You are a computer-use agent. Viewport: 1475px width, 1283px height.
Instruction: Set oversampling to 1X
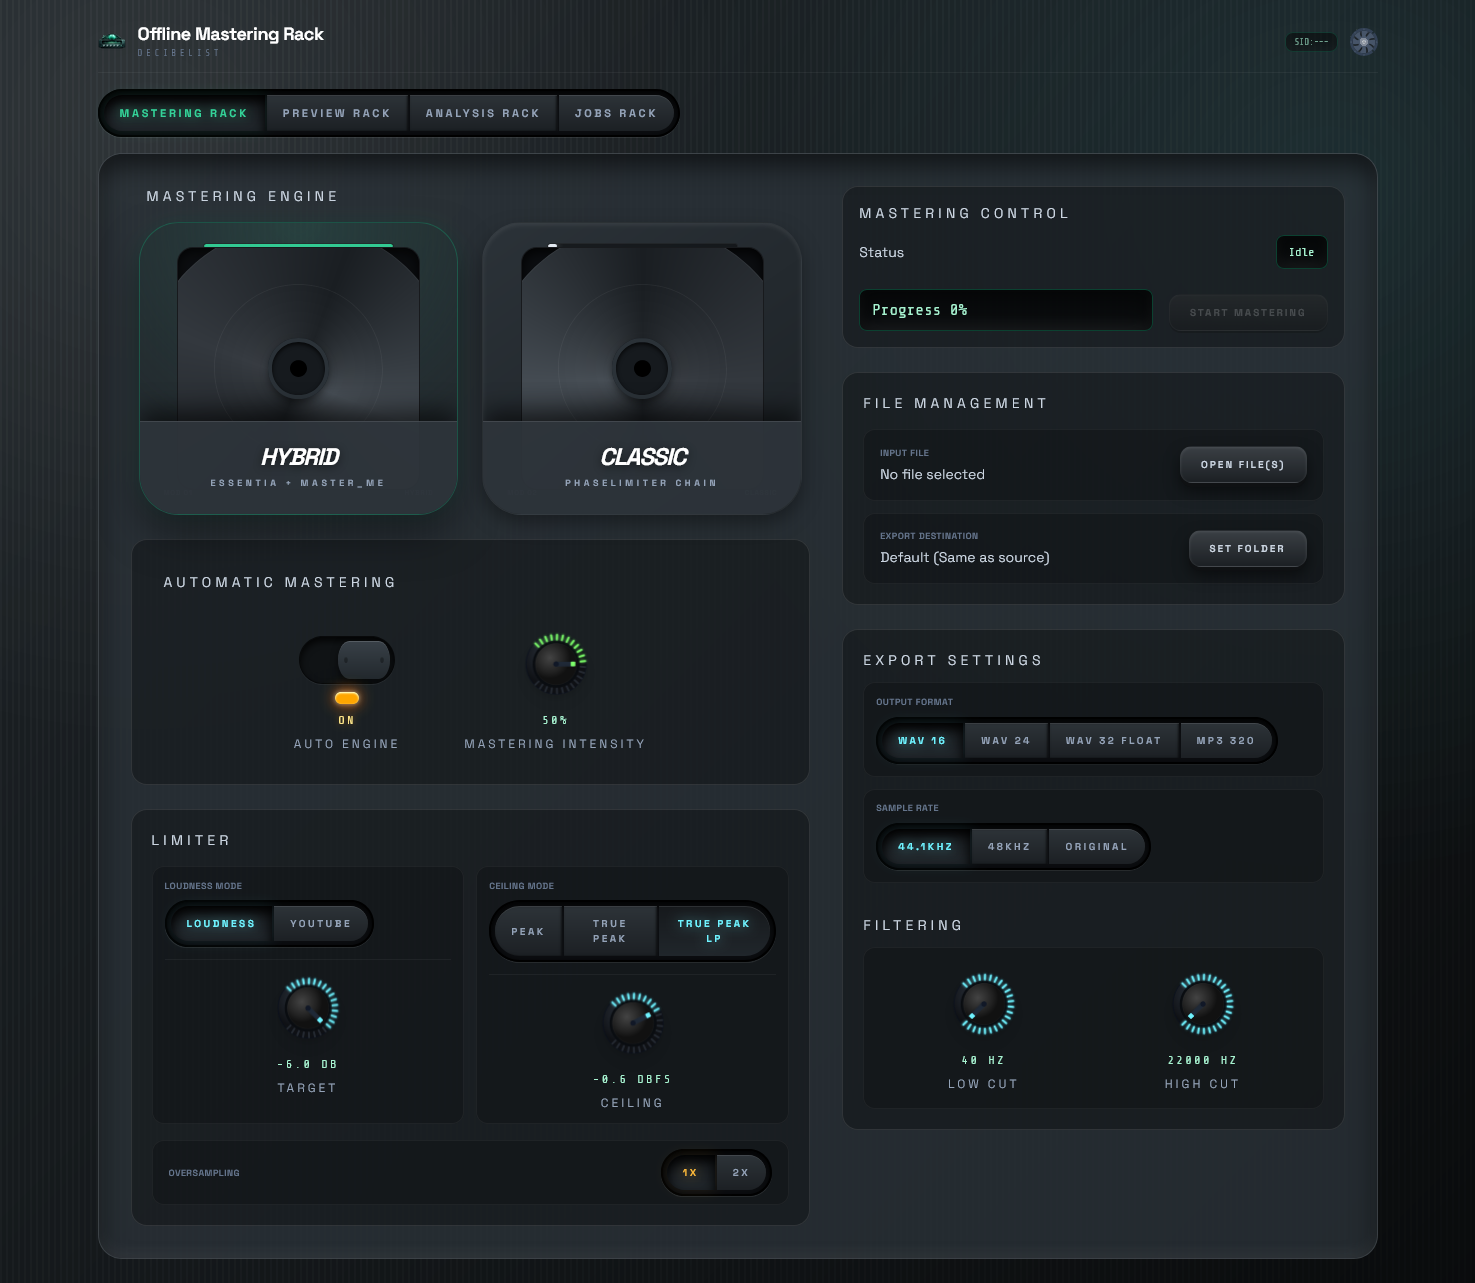click(690, 1172)
